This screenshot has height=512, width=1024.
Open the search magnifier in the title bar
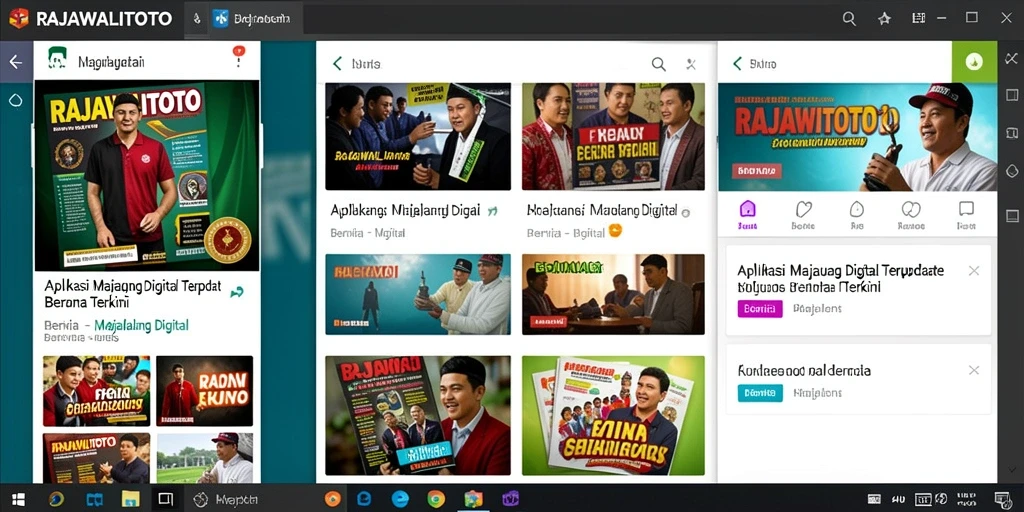849,19
